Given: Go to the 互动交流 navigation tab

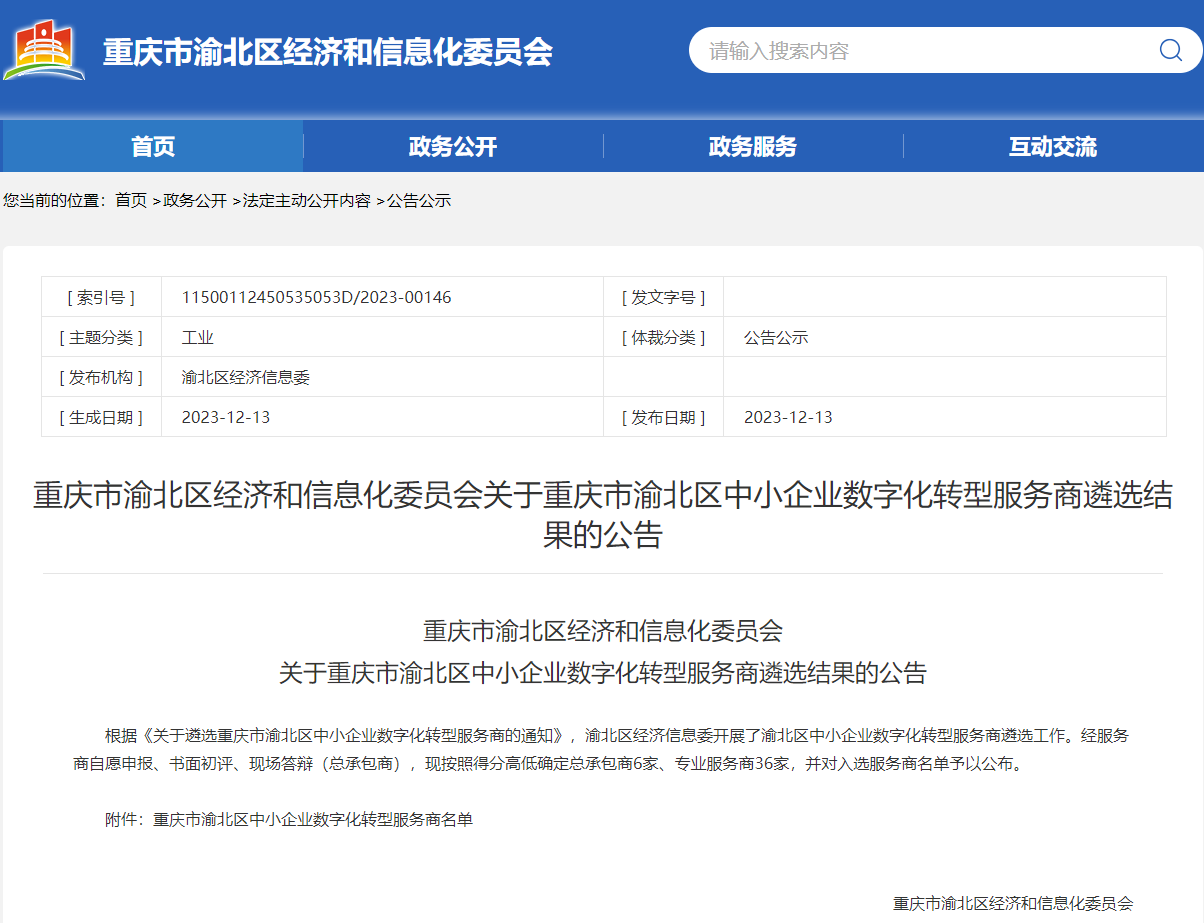Looking at the screenshot, I should tap(1053, 147).
